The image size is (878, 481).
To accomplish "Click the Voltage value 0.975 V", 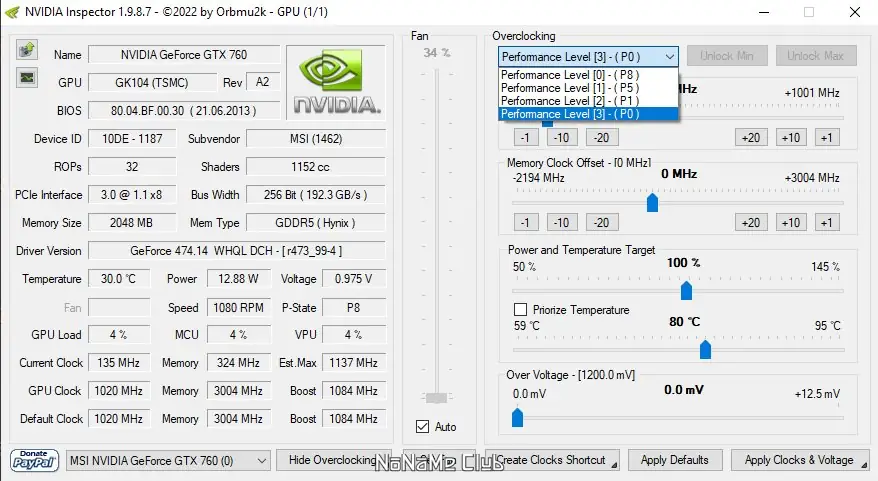I will point(353,279).
